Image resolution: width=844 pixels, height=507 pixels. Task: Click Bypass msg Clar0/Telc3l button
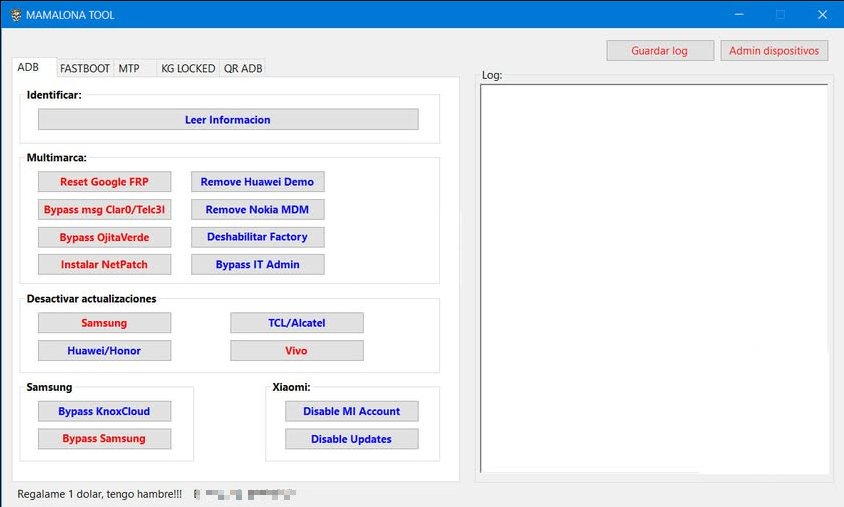coord(104,209)
